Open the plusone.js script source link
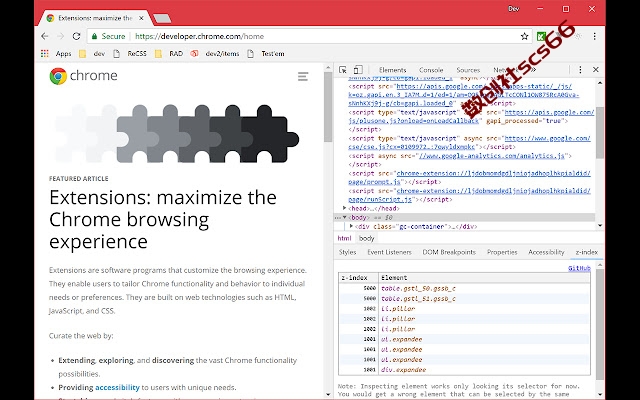 (471, 116)
